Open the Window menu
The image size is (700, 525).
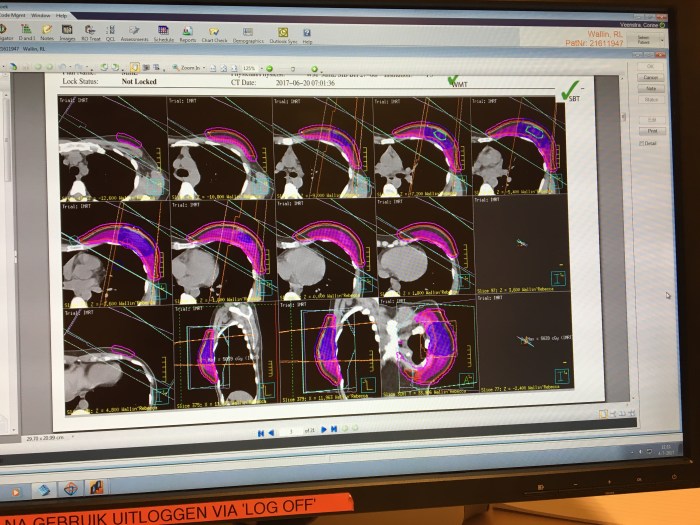coord(41,17)
